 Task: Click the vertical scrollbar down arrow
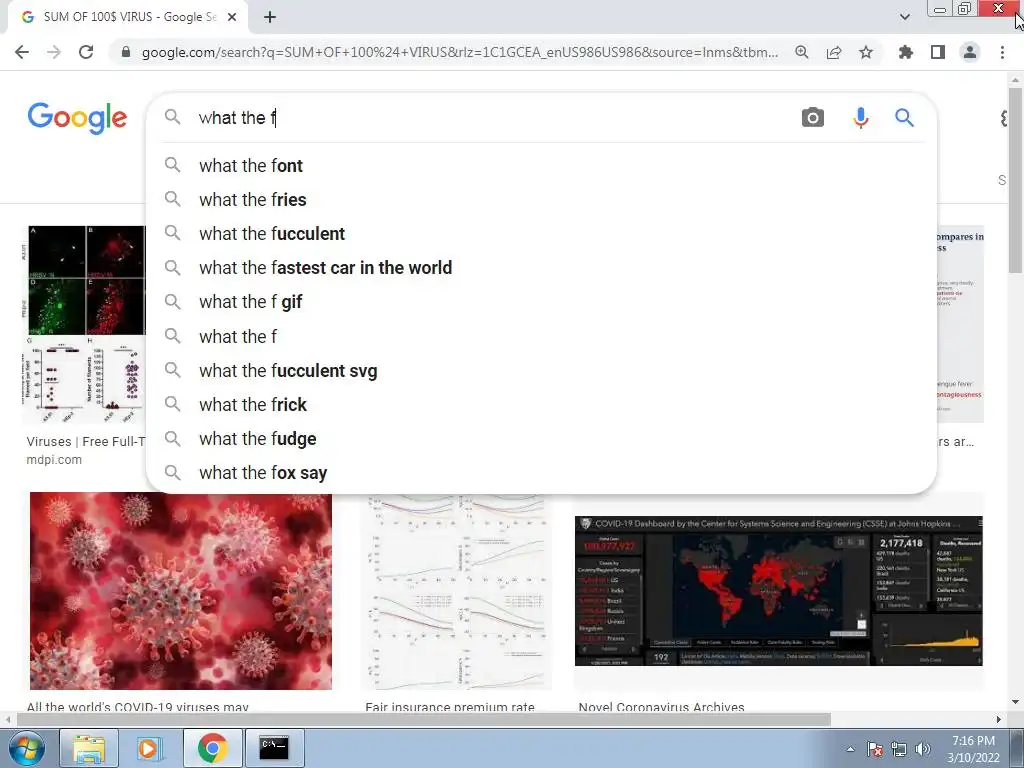1015,703
